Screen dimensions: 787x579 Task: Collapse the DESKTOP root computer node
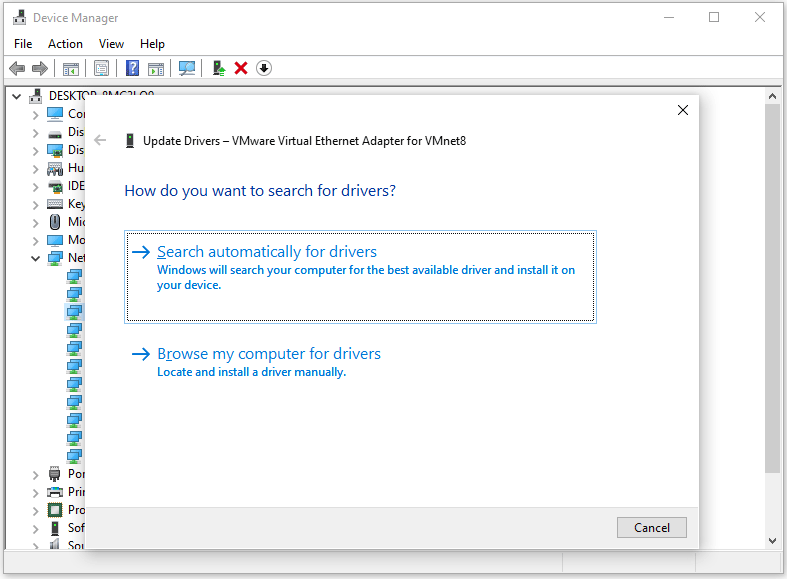tap(18, 96)
